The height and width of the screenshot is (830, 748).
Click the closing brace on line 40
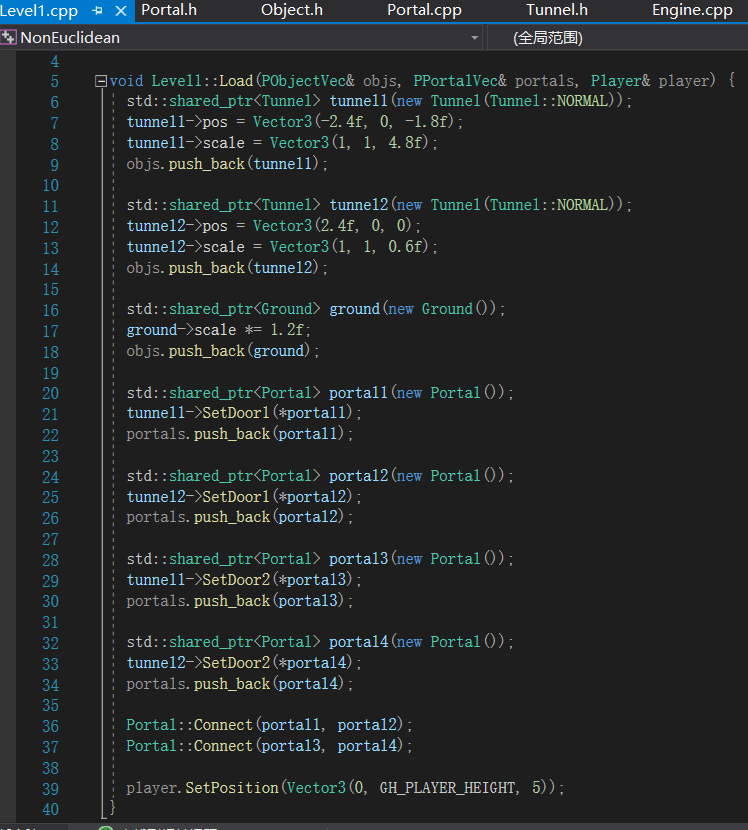coord(113,808)
